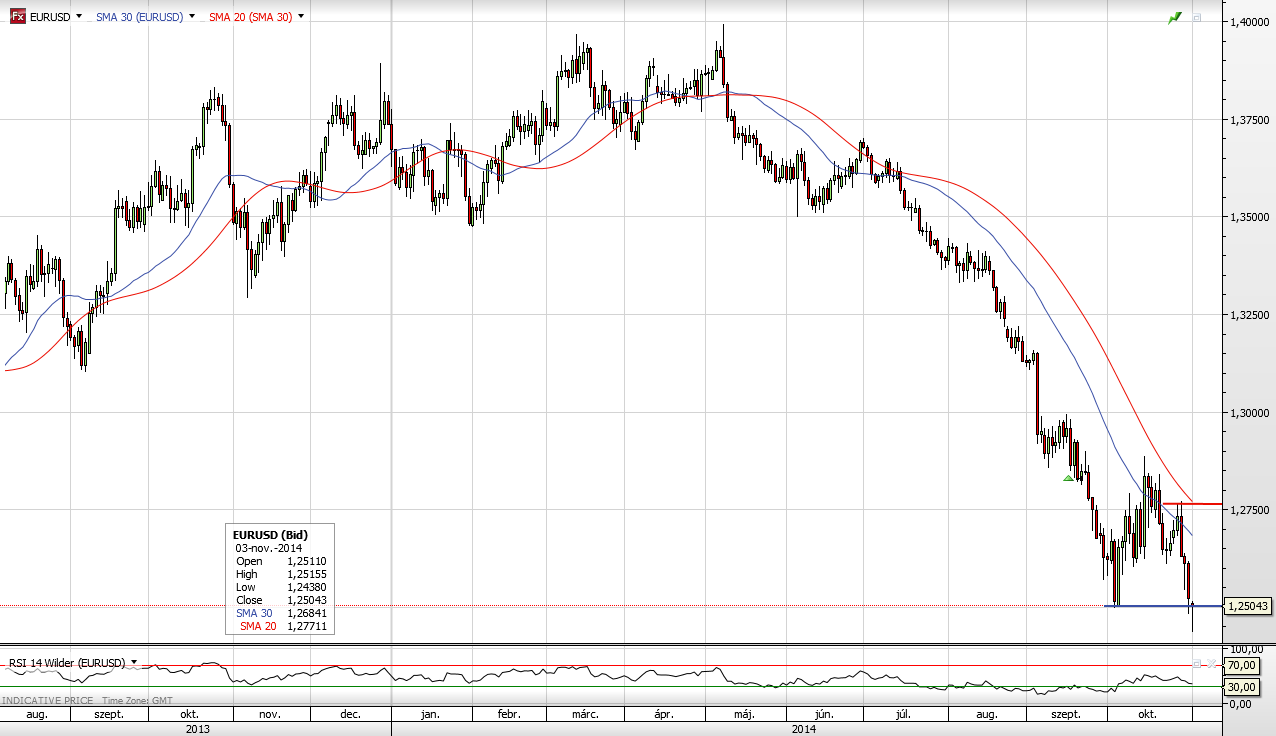Click the green chart trade icon
1276x736 pixels.
click(x=1175, y=18)
